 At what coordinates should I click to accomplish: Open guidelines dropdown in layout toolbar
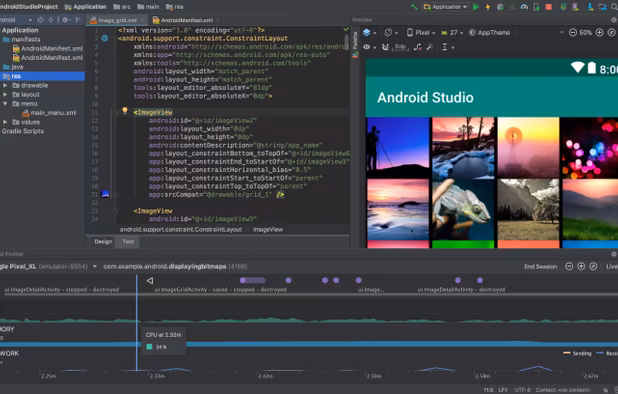click(448, 47)
